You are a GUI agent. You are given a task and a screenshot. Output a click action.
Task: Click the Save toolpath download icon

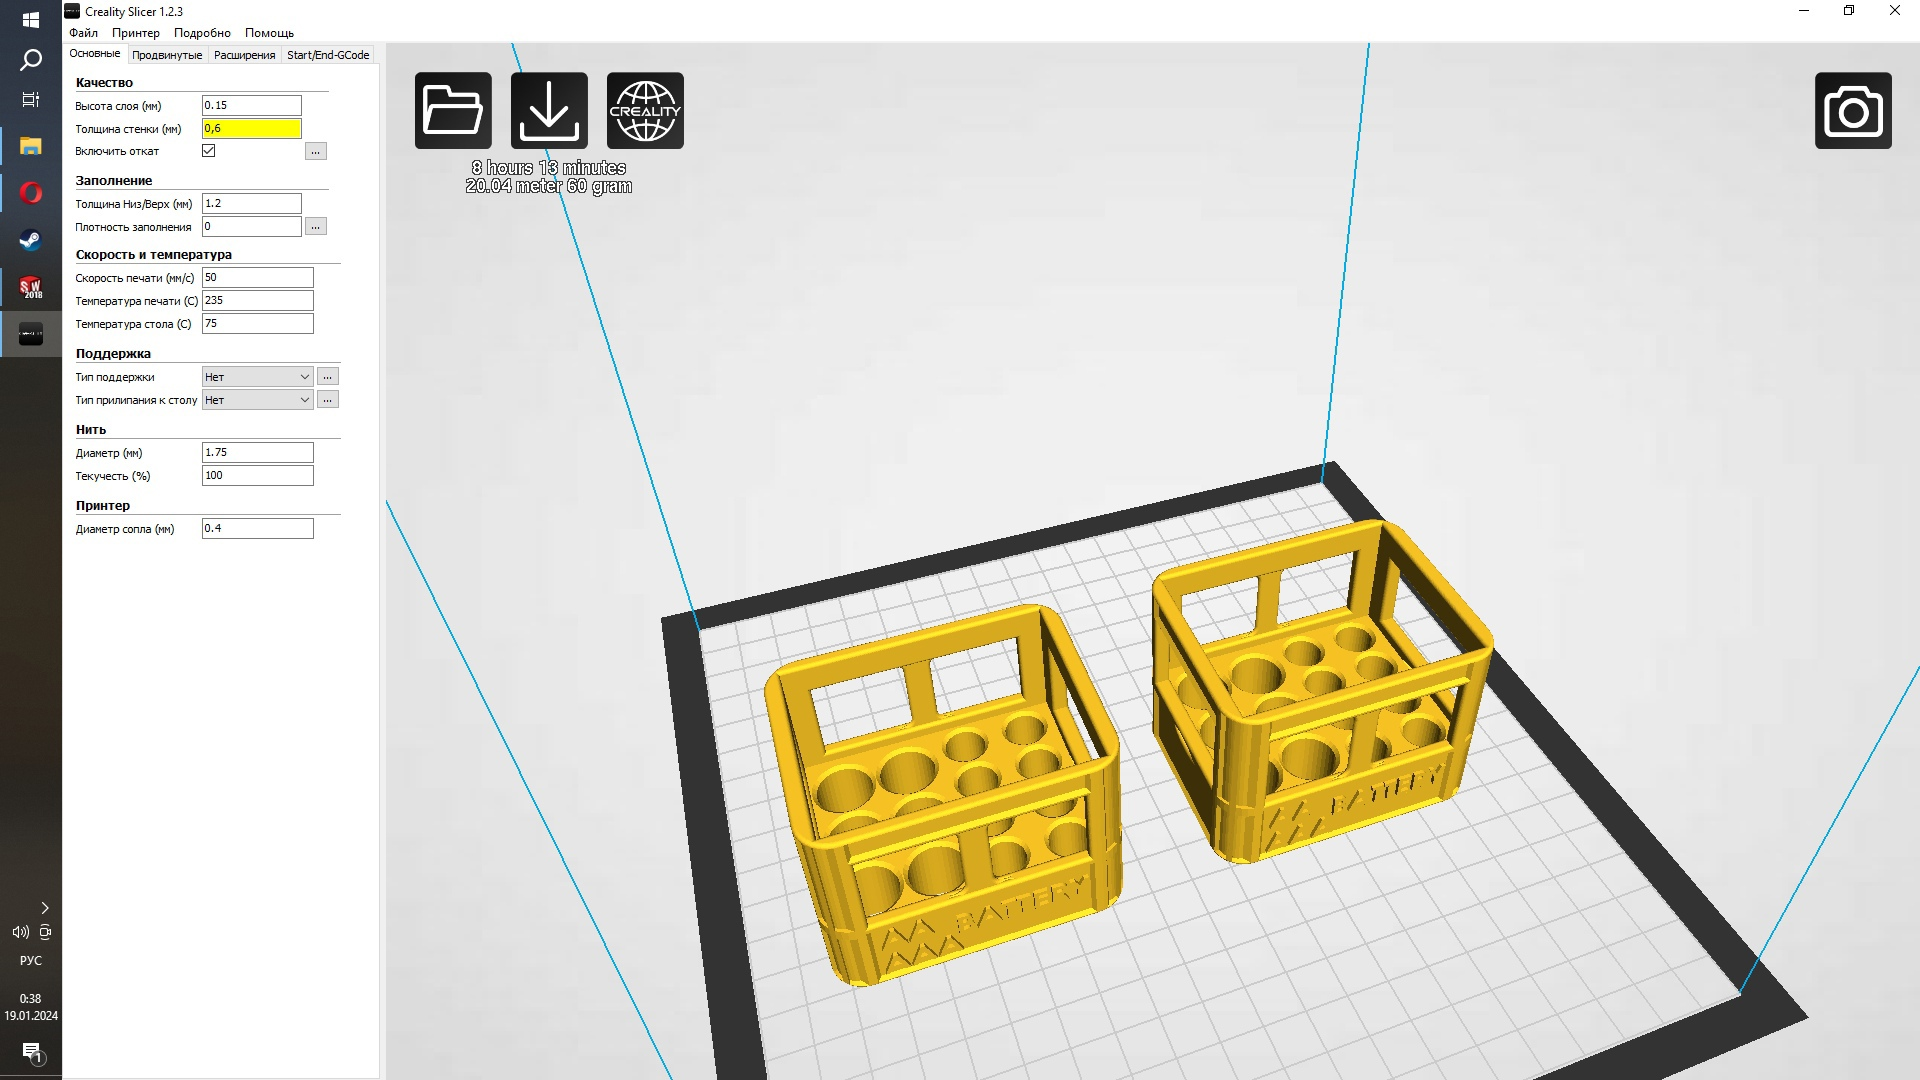pos(549,110)
